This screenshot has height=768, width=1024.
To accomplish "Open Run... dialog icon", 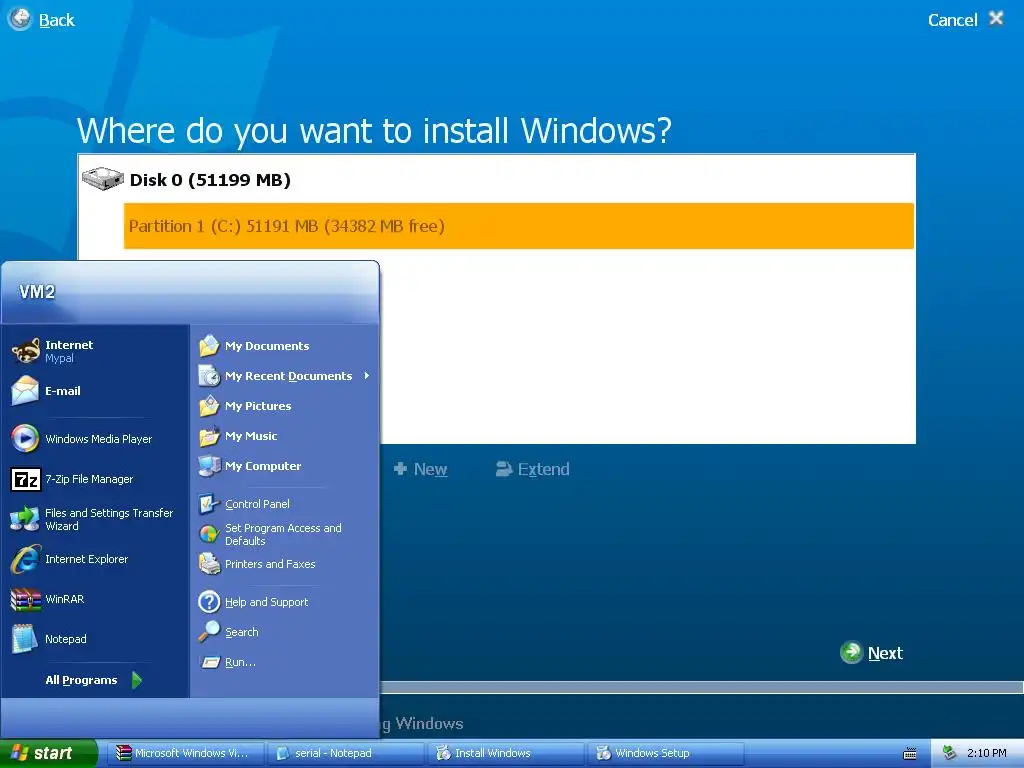I will 210,662.
